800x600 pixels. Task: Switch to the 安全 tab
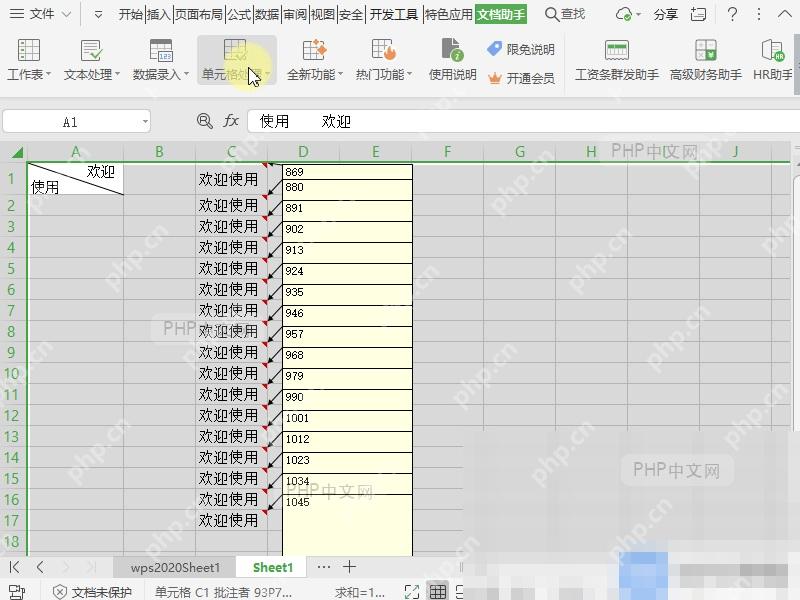[351, 14]
